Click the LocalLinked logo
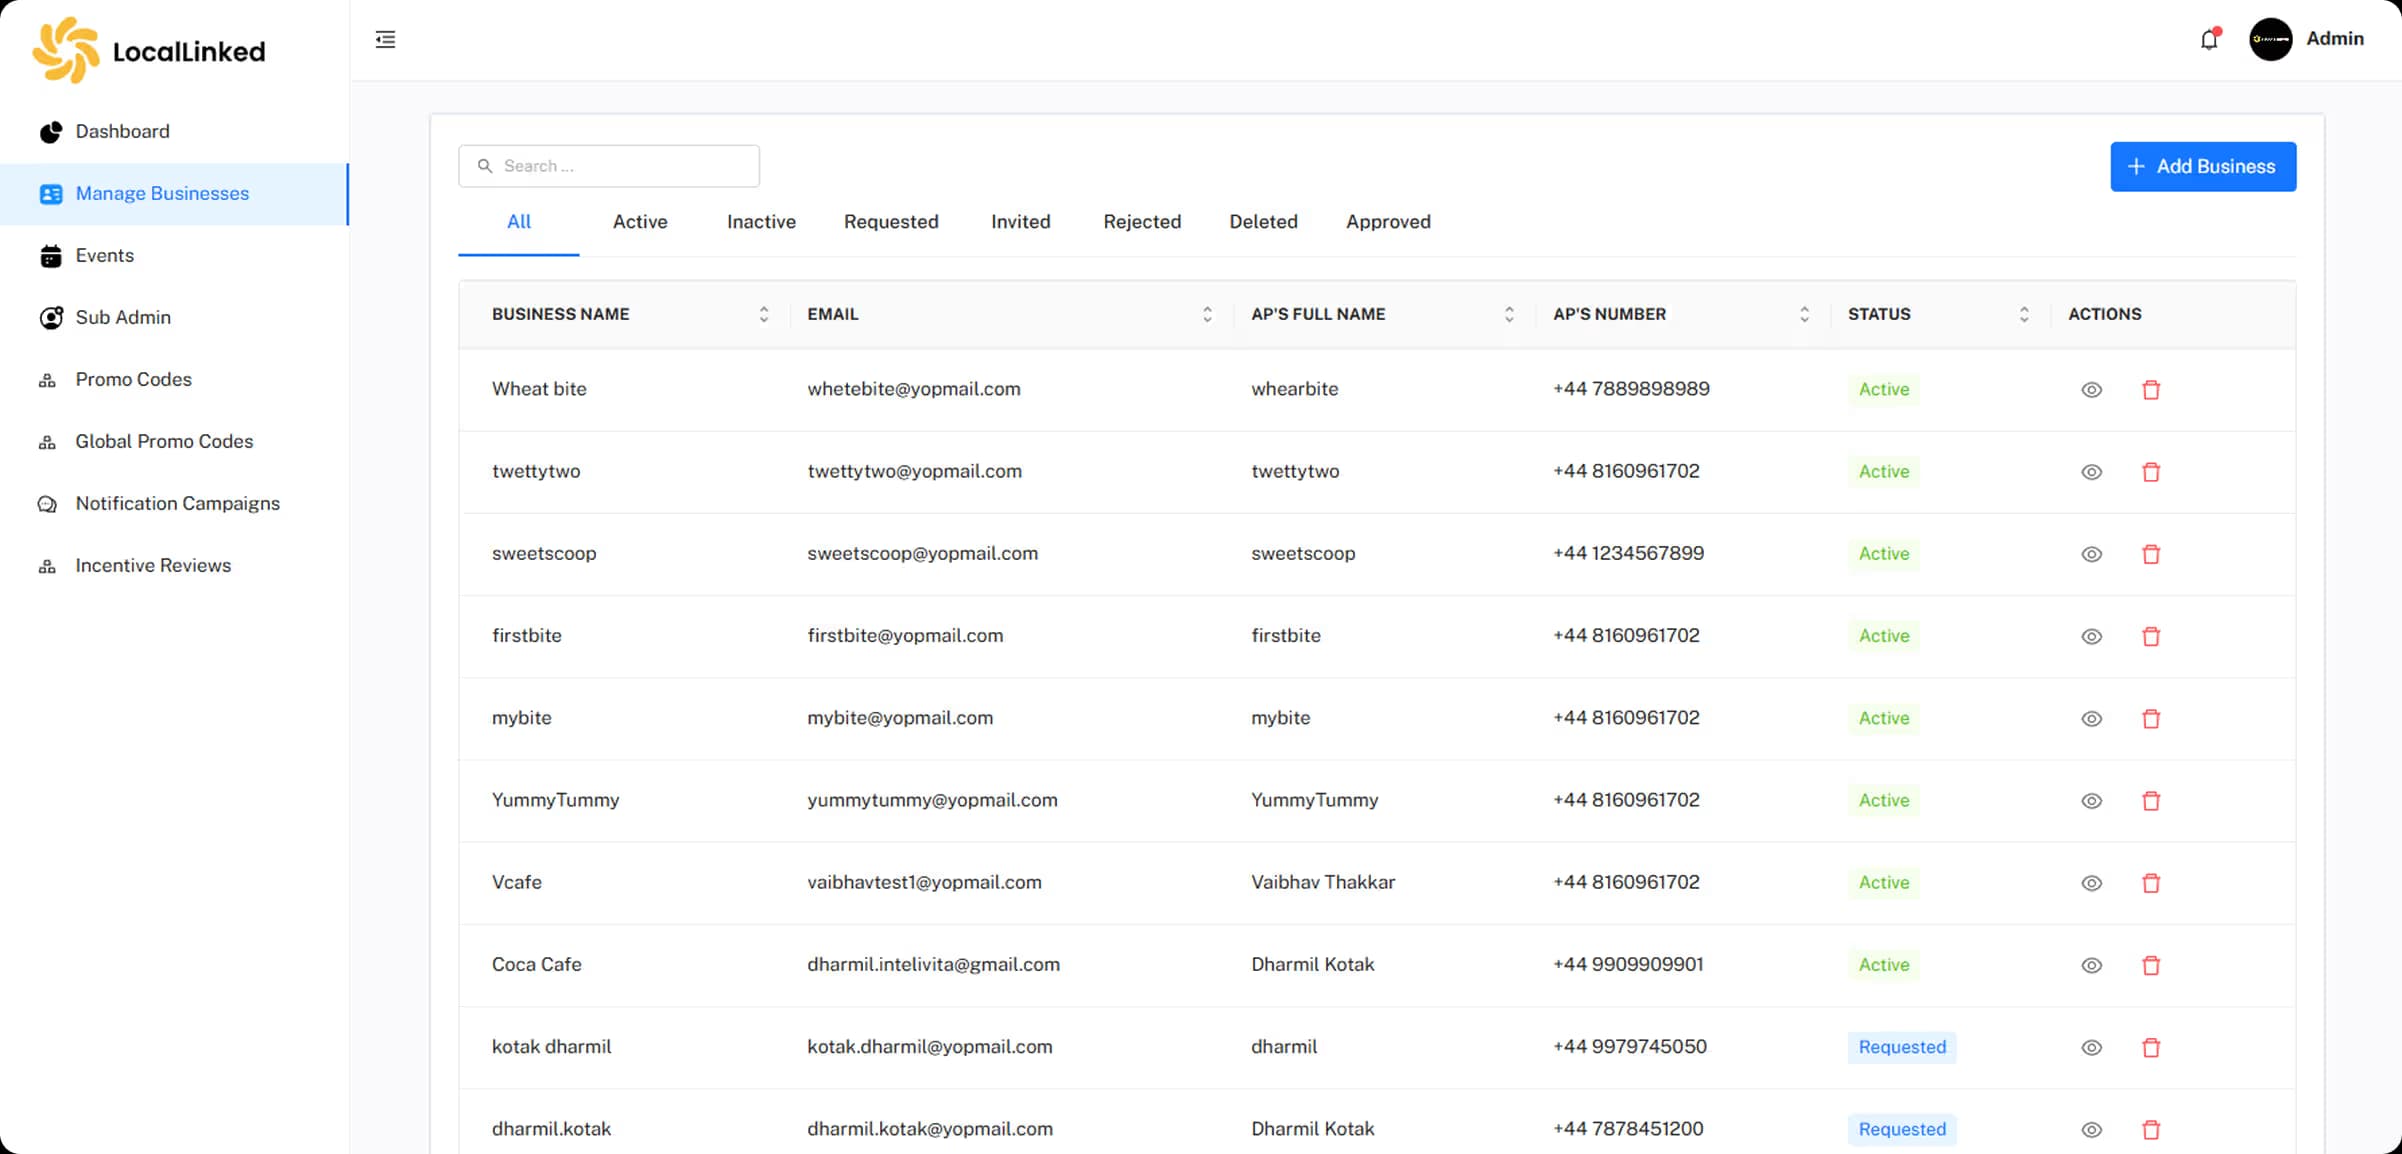 pos(149,50)
